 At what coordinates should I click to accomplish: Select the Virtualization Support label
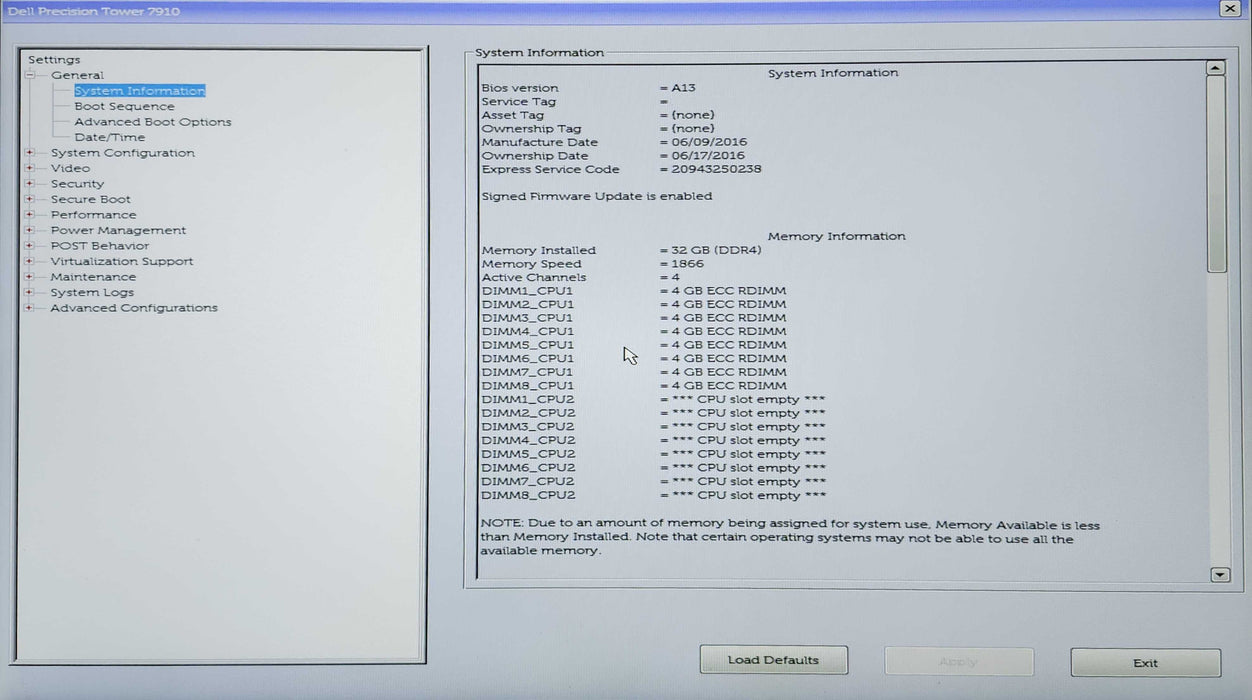(x=122, y=261)
